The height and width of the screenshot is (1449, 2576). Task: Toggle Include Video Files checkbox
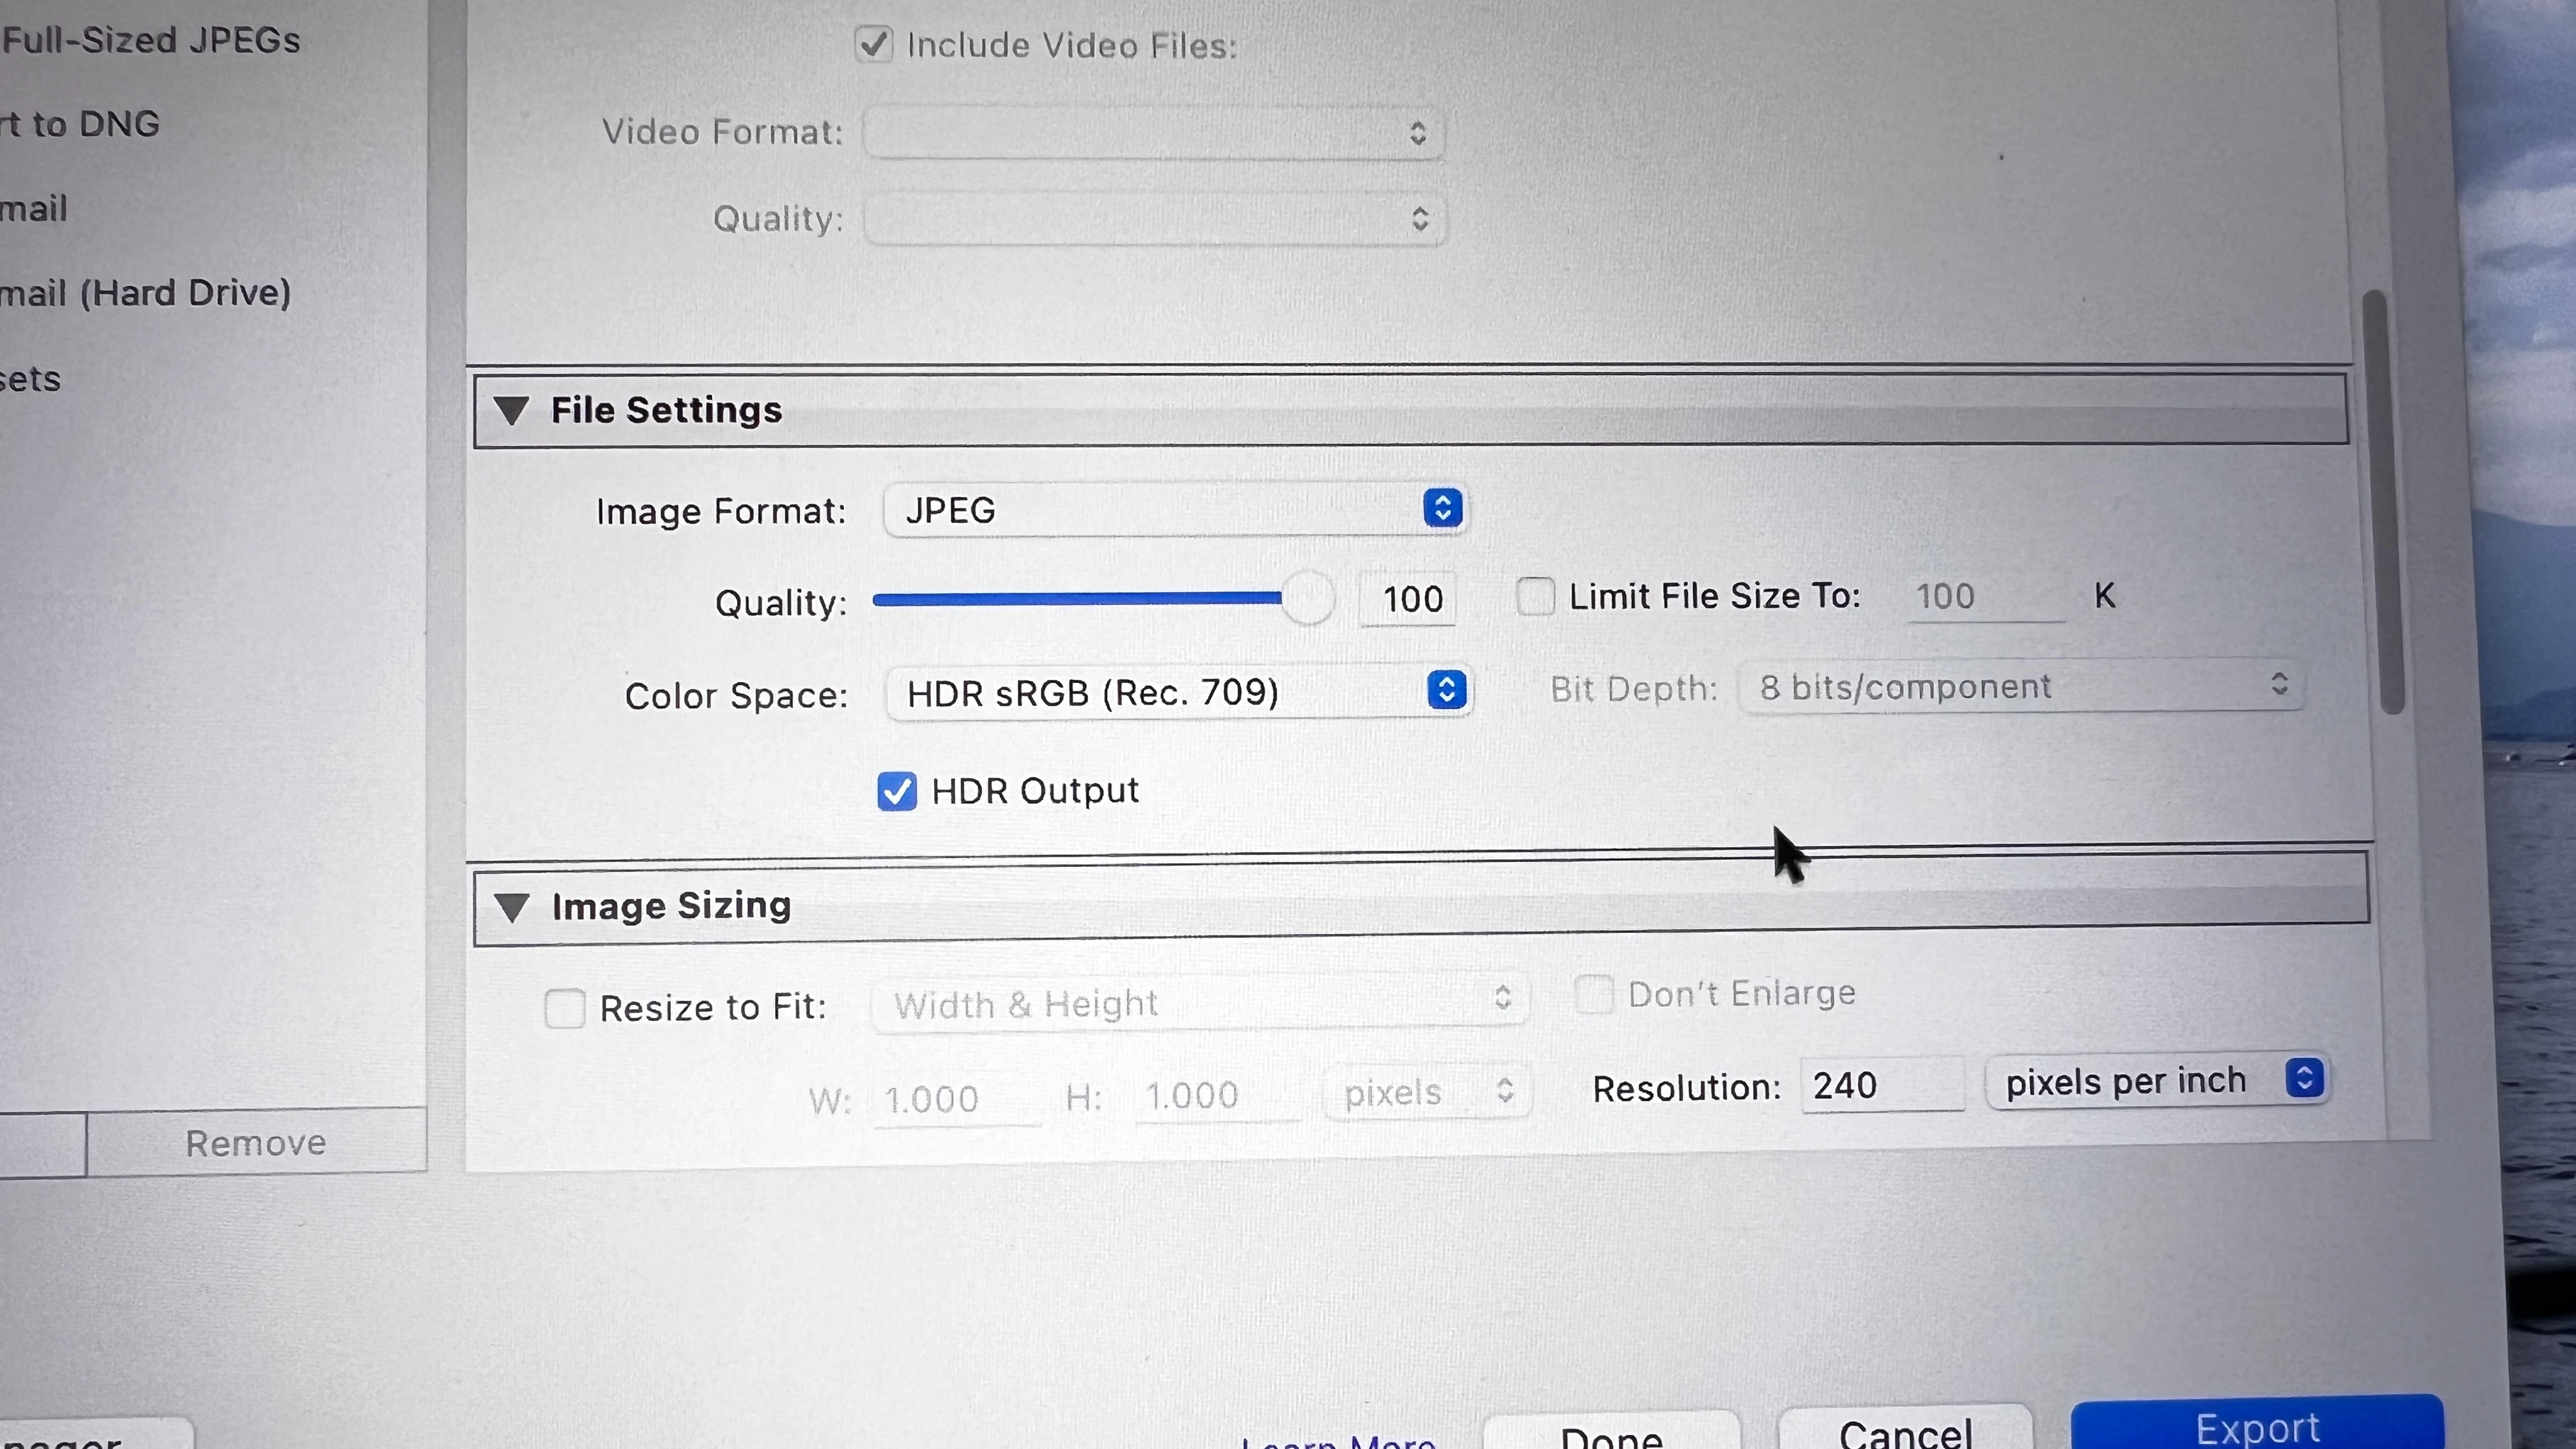tap(873, 44)
